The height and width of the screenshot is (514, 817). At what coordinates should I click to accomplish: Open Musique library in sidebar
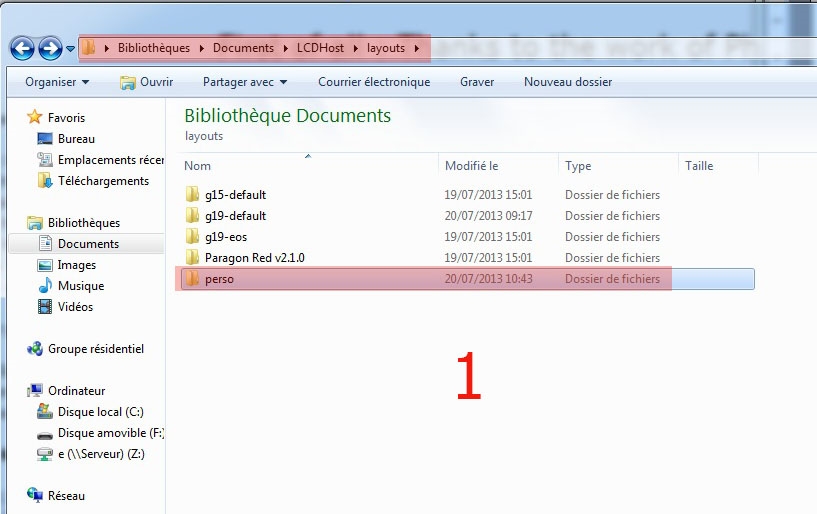coord(81,286)
